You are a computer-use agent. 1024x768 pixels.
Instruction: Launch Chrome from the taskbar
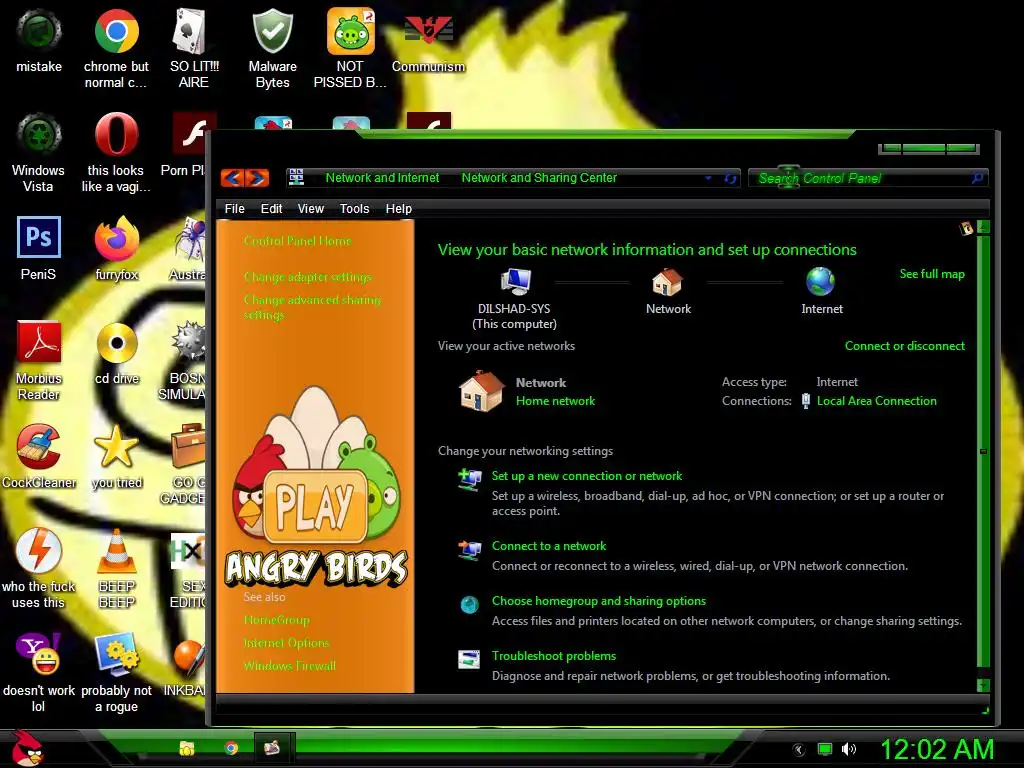[x=231, y=748]
